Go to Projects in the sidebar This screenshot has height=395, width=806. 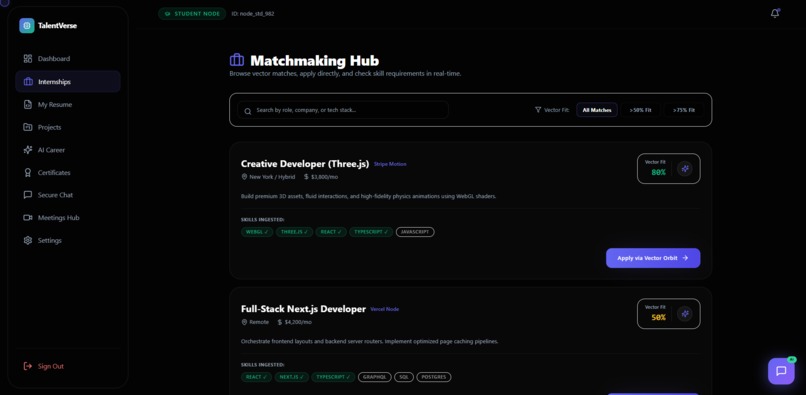pyautogui.click(x=68, y=127)
